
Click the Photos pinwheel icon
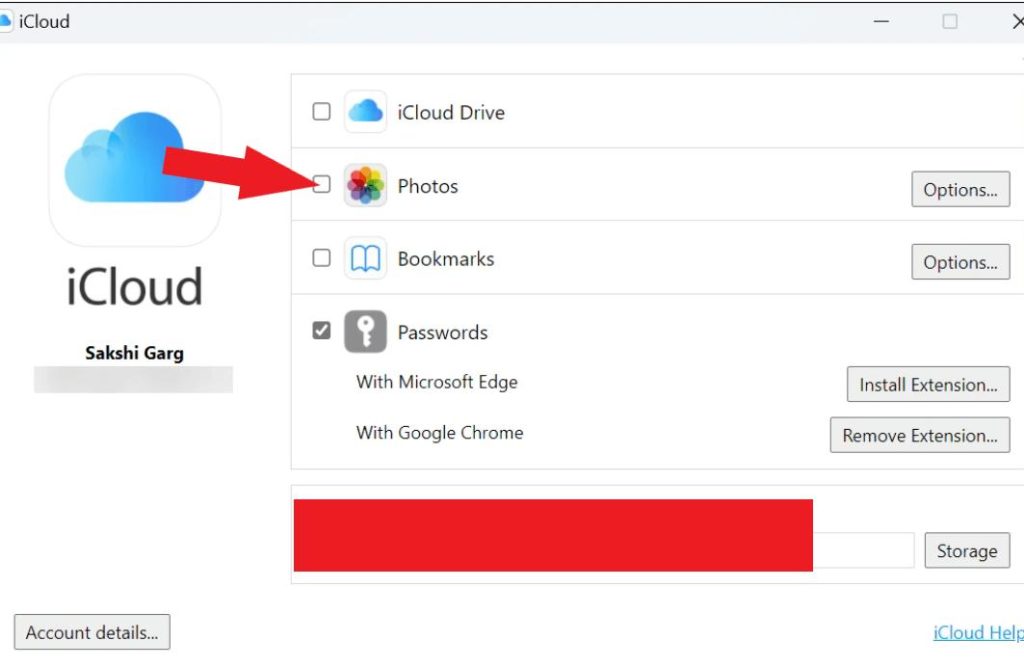point(365,185)
